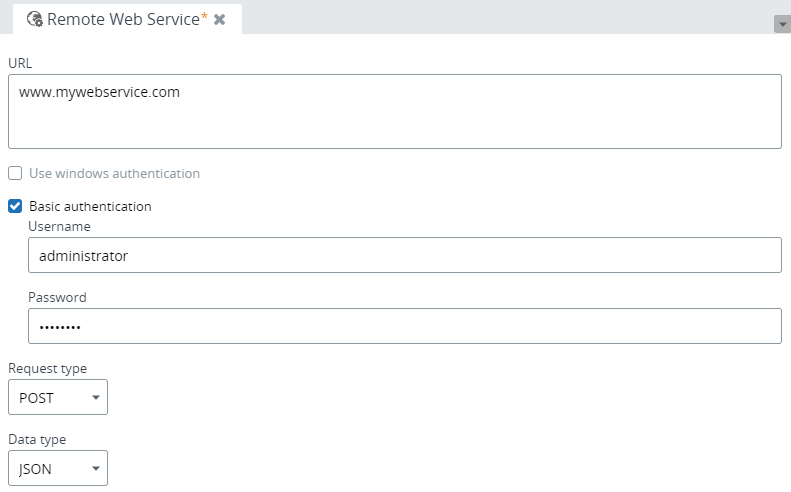
Task: Click the arrow on the JSON dropdown
Action: (x=95, y=468)
